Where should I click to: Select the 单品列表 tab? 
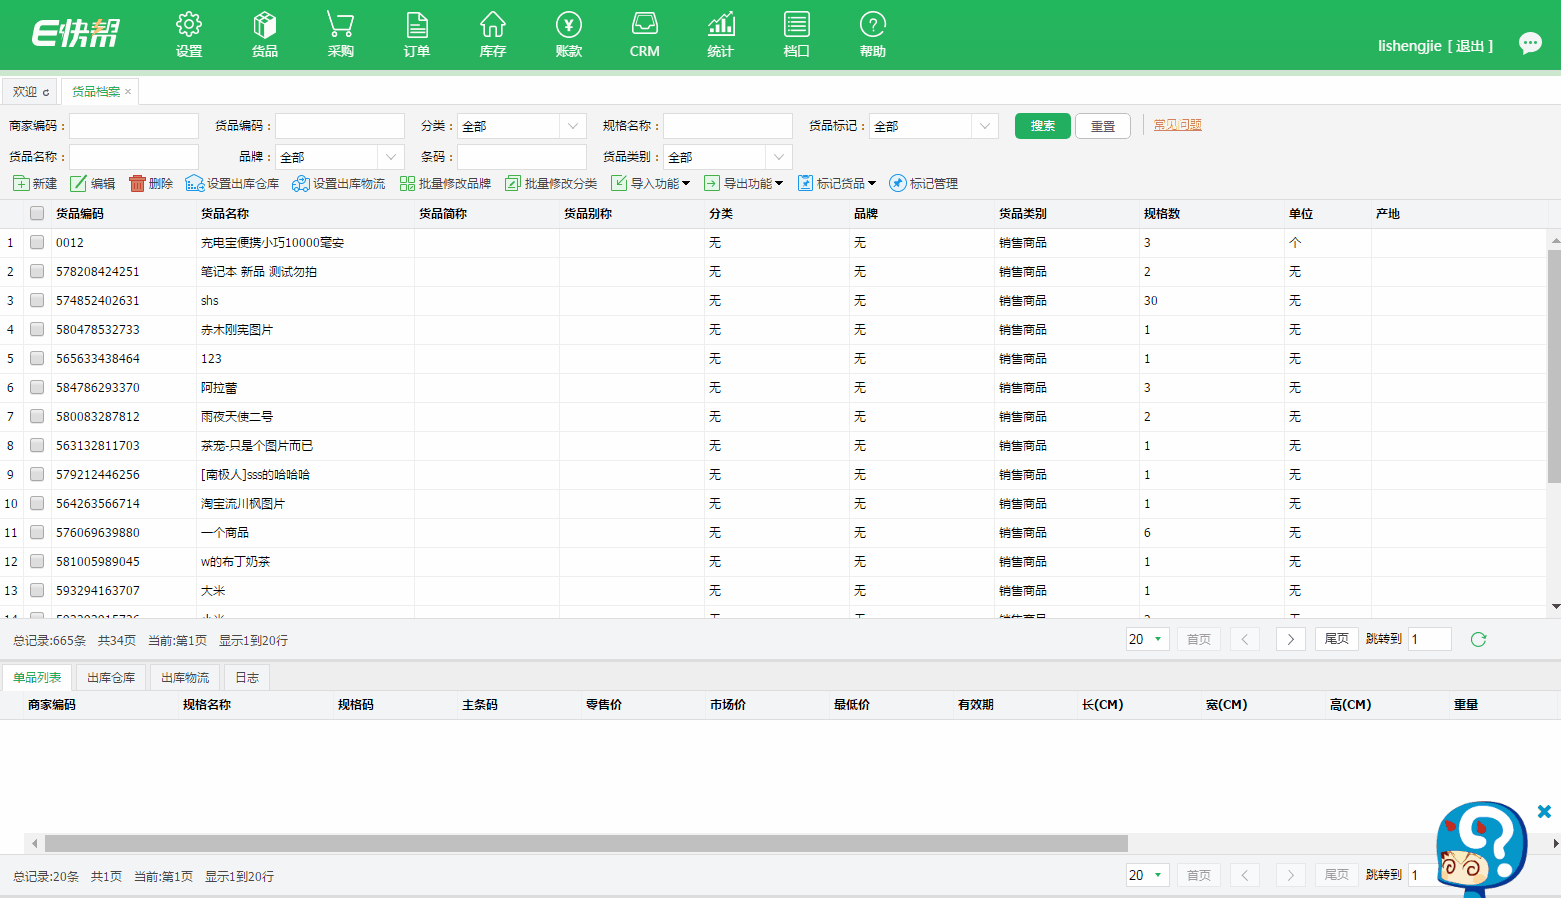tap(37, 678)
